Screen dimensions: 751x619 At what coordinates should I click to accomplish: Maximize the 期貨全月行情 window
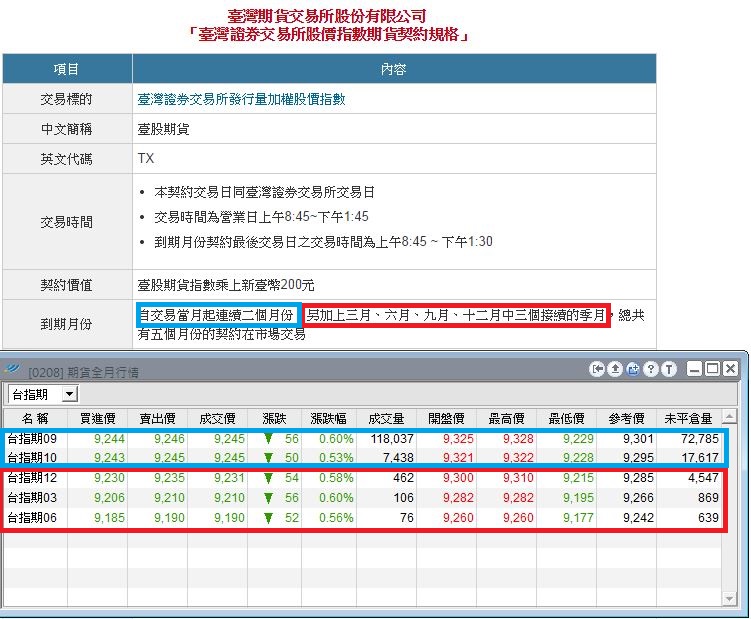(712, 368)
